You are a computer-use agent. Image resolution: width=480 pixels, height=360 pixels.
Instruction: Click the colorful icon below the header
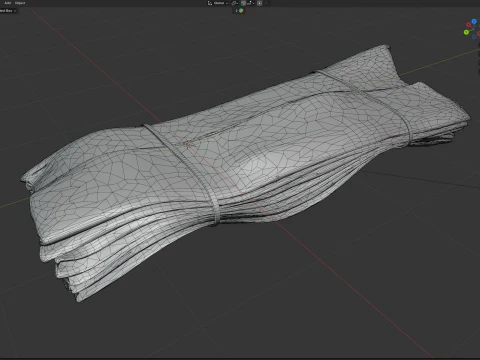click(x=241, y=11)
